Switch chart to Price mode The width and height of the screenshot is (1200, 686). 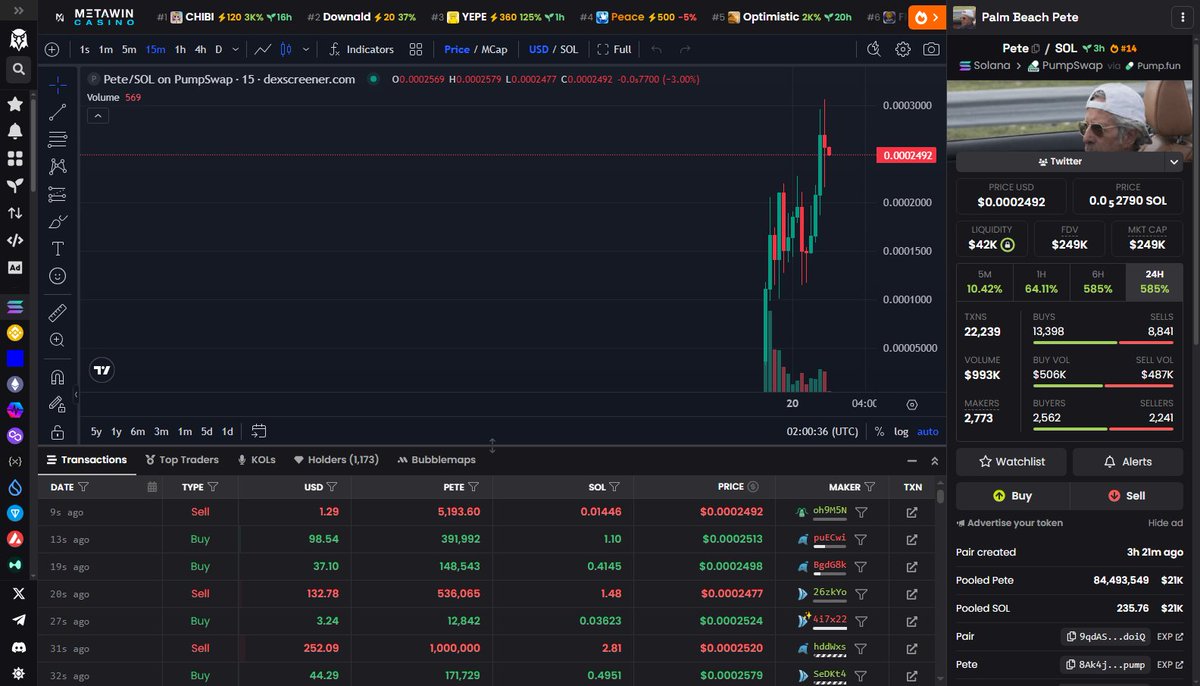click(x=457, y=49)
